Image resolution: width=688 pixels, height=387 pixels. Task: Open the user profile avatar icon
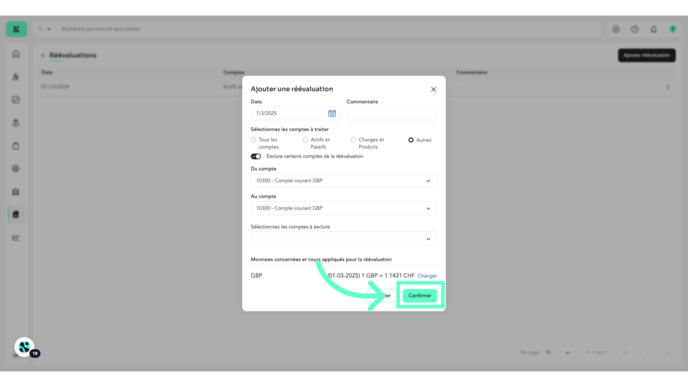[x=672, y=29]
